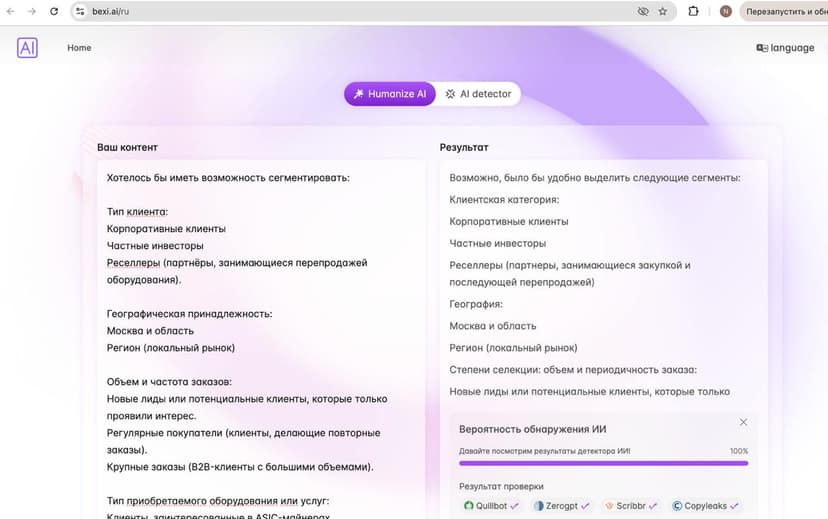Open the Home navigation link
The width and height of the screenshot is (828, 519).
point(79,48)
